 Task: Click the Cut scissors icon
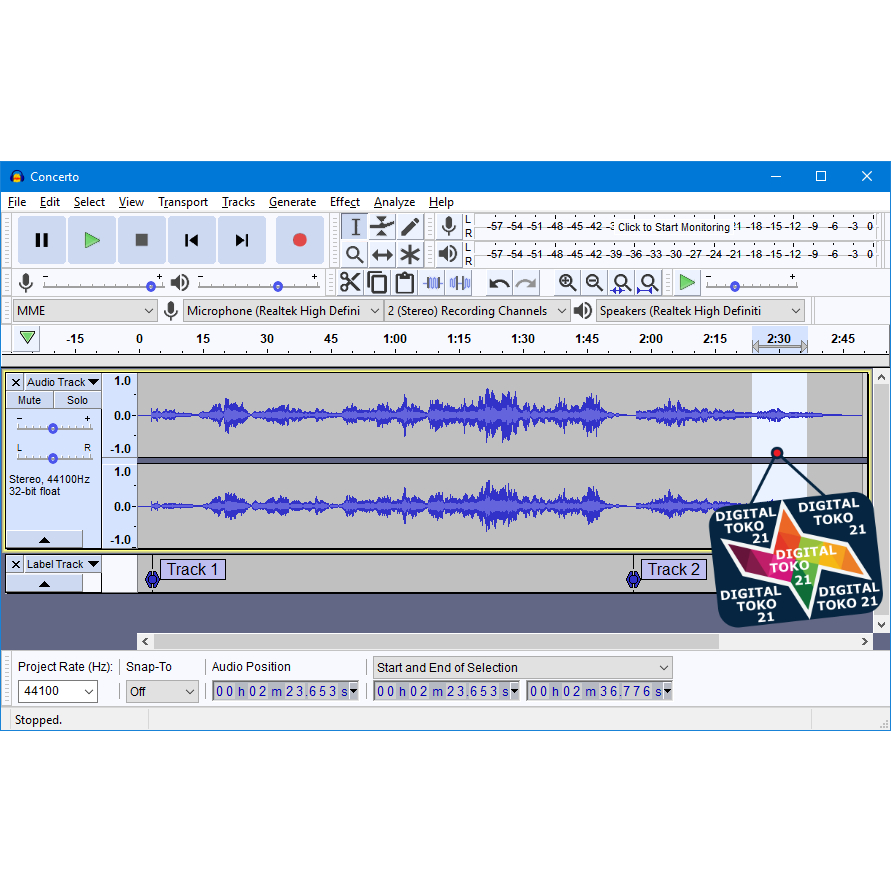350,283
